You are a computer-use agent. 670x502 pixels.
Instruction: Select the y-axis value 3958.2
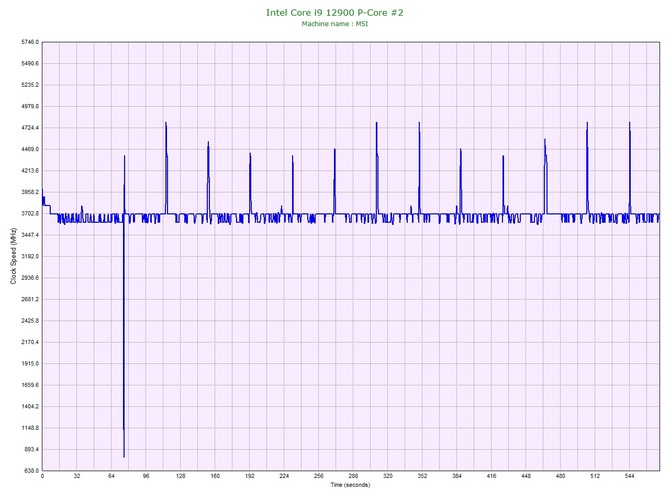click(x=30, y=192)
